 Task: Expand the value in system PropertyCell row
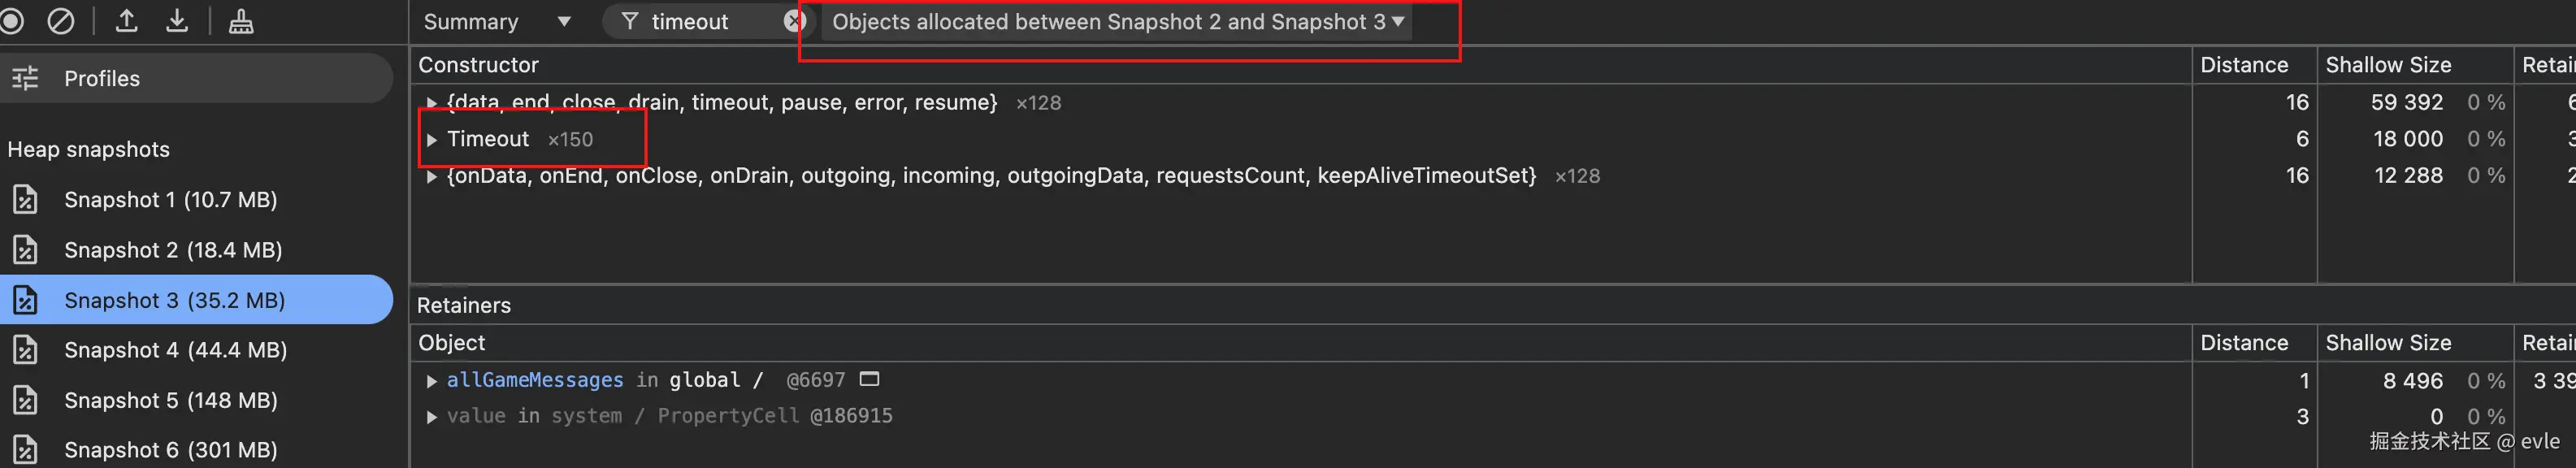[431, 417]
